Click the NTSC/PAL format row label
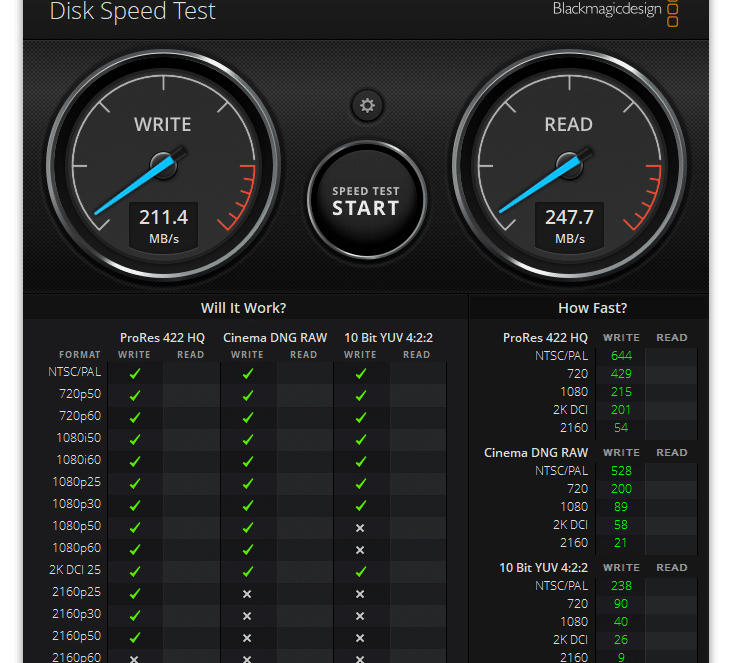The width and height of the screenshot is (732, 663). pyautogui.click(x=75, y=372)
